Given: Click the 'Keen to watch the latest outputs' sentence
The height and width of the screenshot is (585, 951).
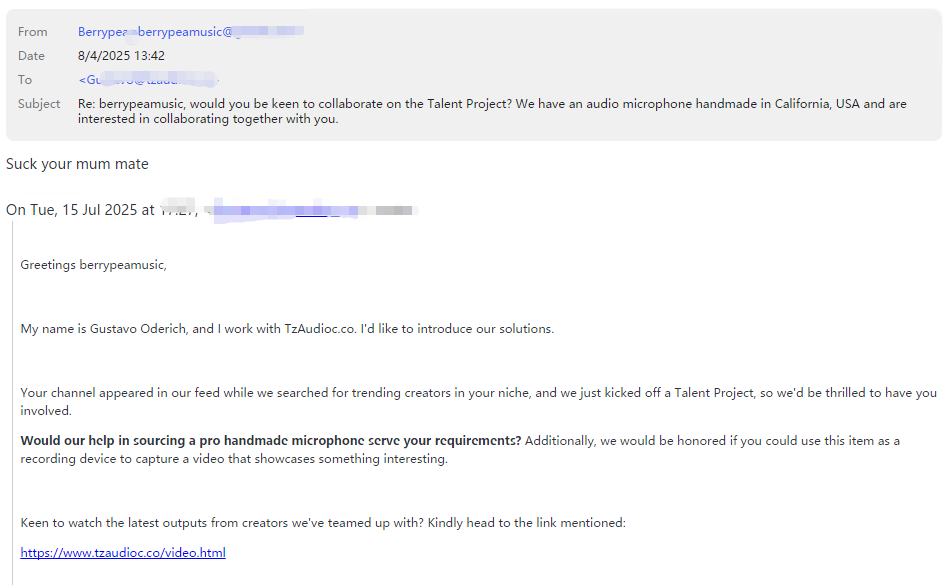Looking at the screenshot, I should tap(323, 523).
